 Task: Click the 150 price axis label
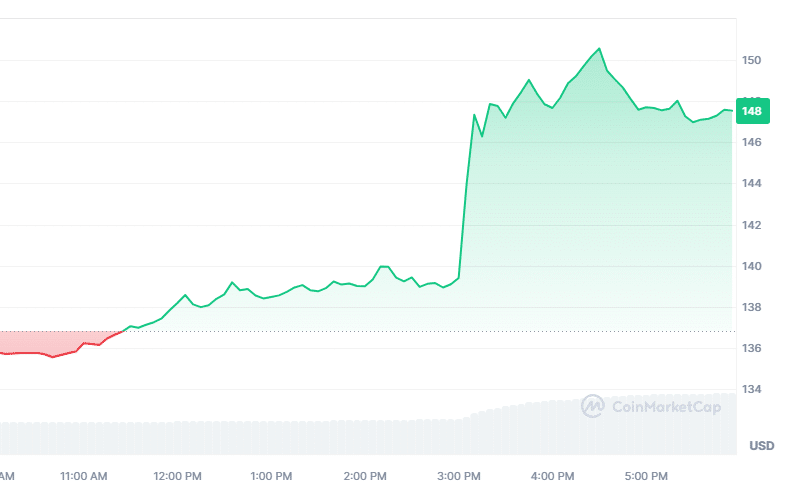coord(752,61)
